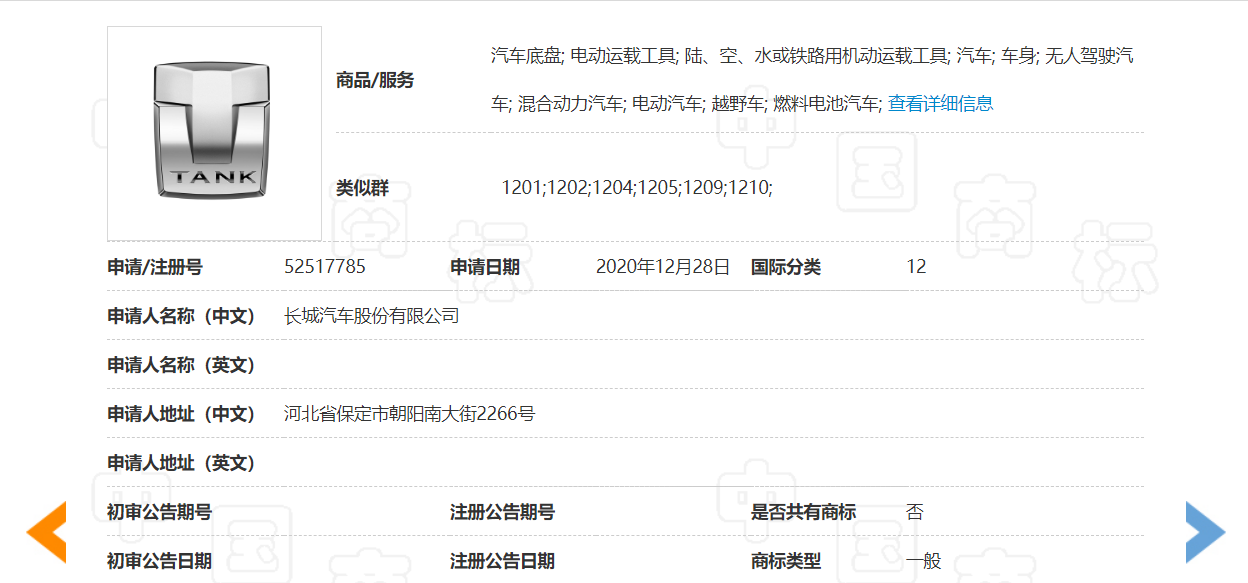Click the 是否共有商标 value 否
Image resolution: width=1248 pixels, height=583 pixels.
coord(915,512)
